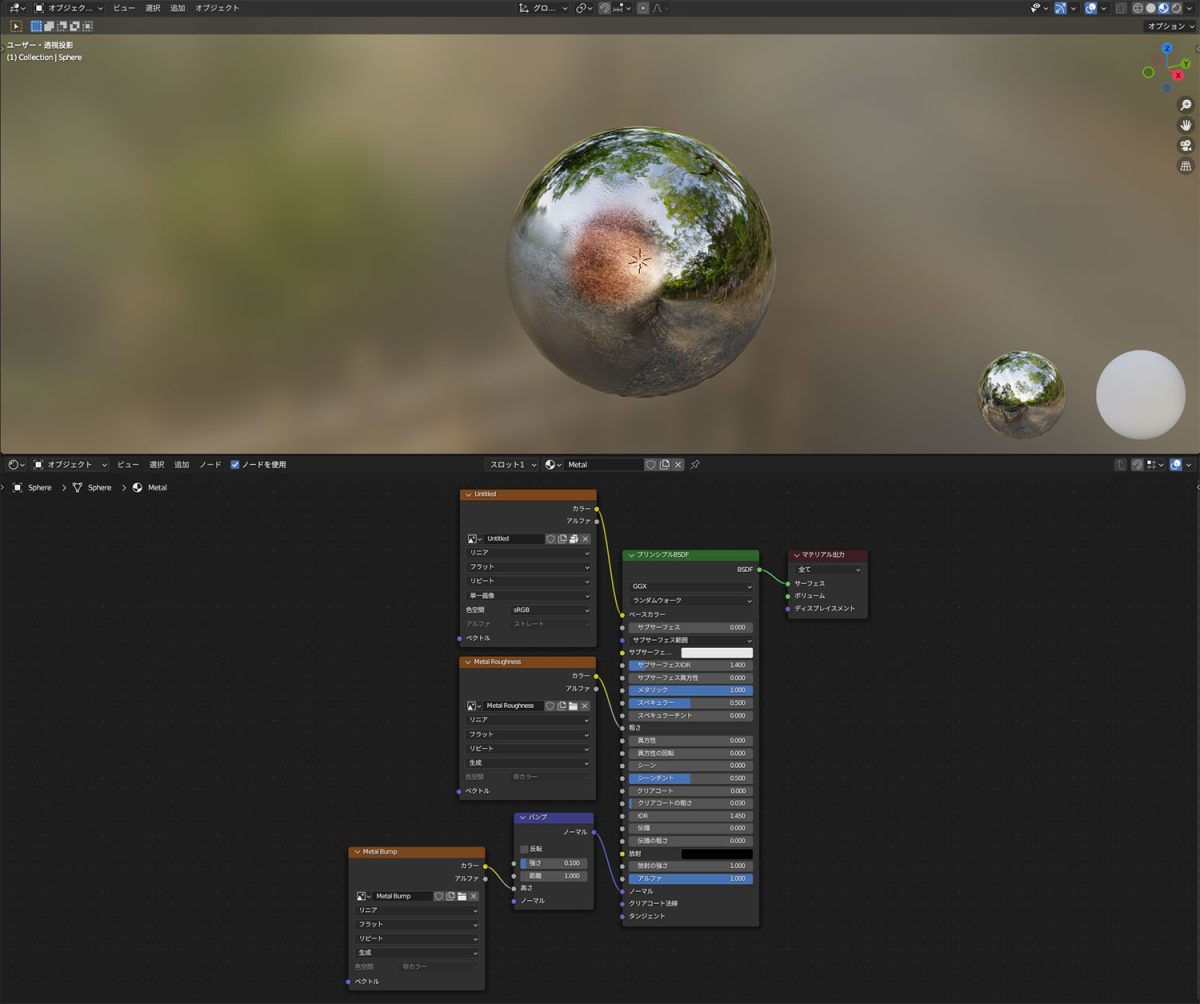Unlink image with X in Metal Bump node

[x=475, y=896]
